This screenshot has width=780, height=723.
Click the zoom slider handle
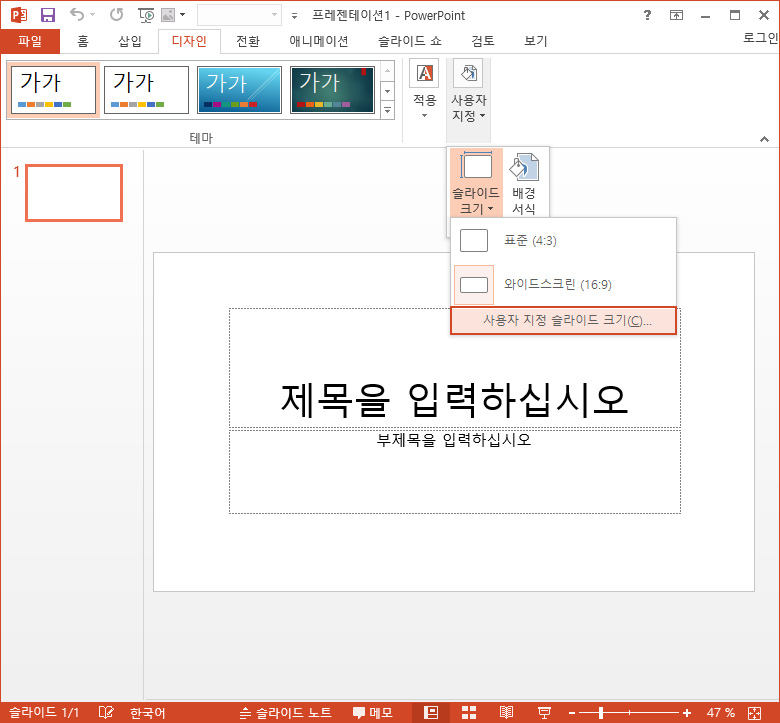[x=601, y=713]
